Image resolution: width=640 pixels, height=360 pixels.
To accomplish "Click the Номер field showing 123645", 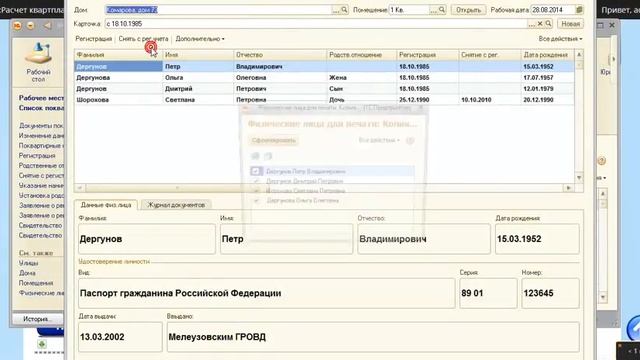I will (x=550, y=293).
